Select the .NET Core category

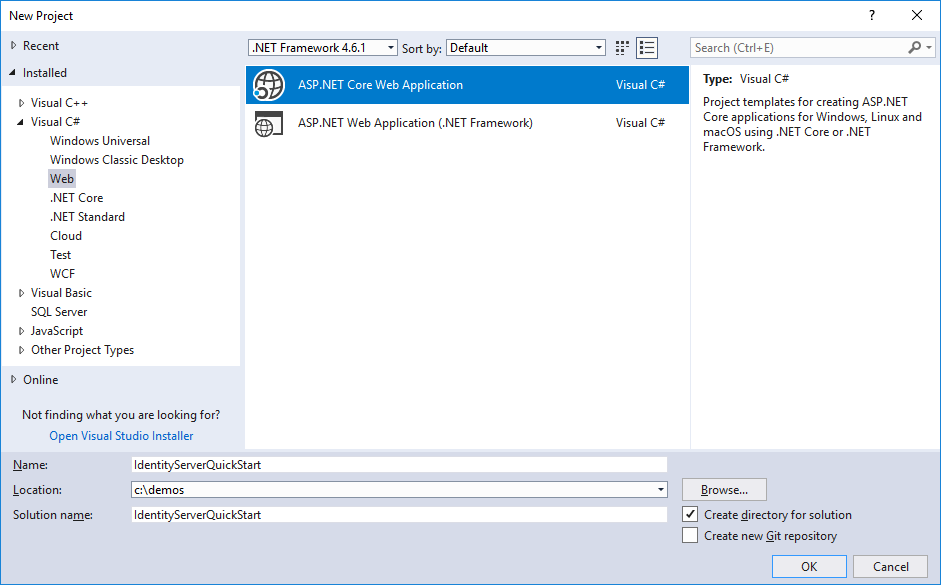76,197
